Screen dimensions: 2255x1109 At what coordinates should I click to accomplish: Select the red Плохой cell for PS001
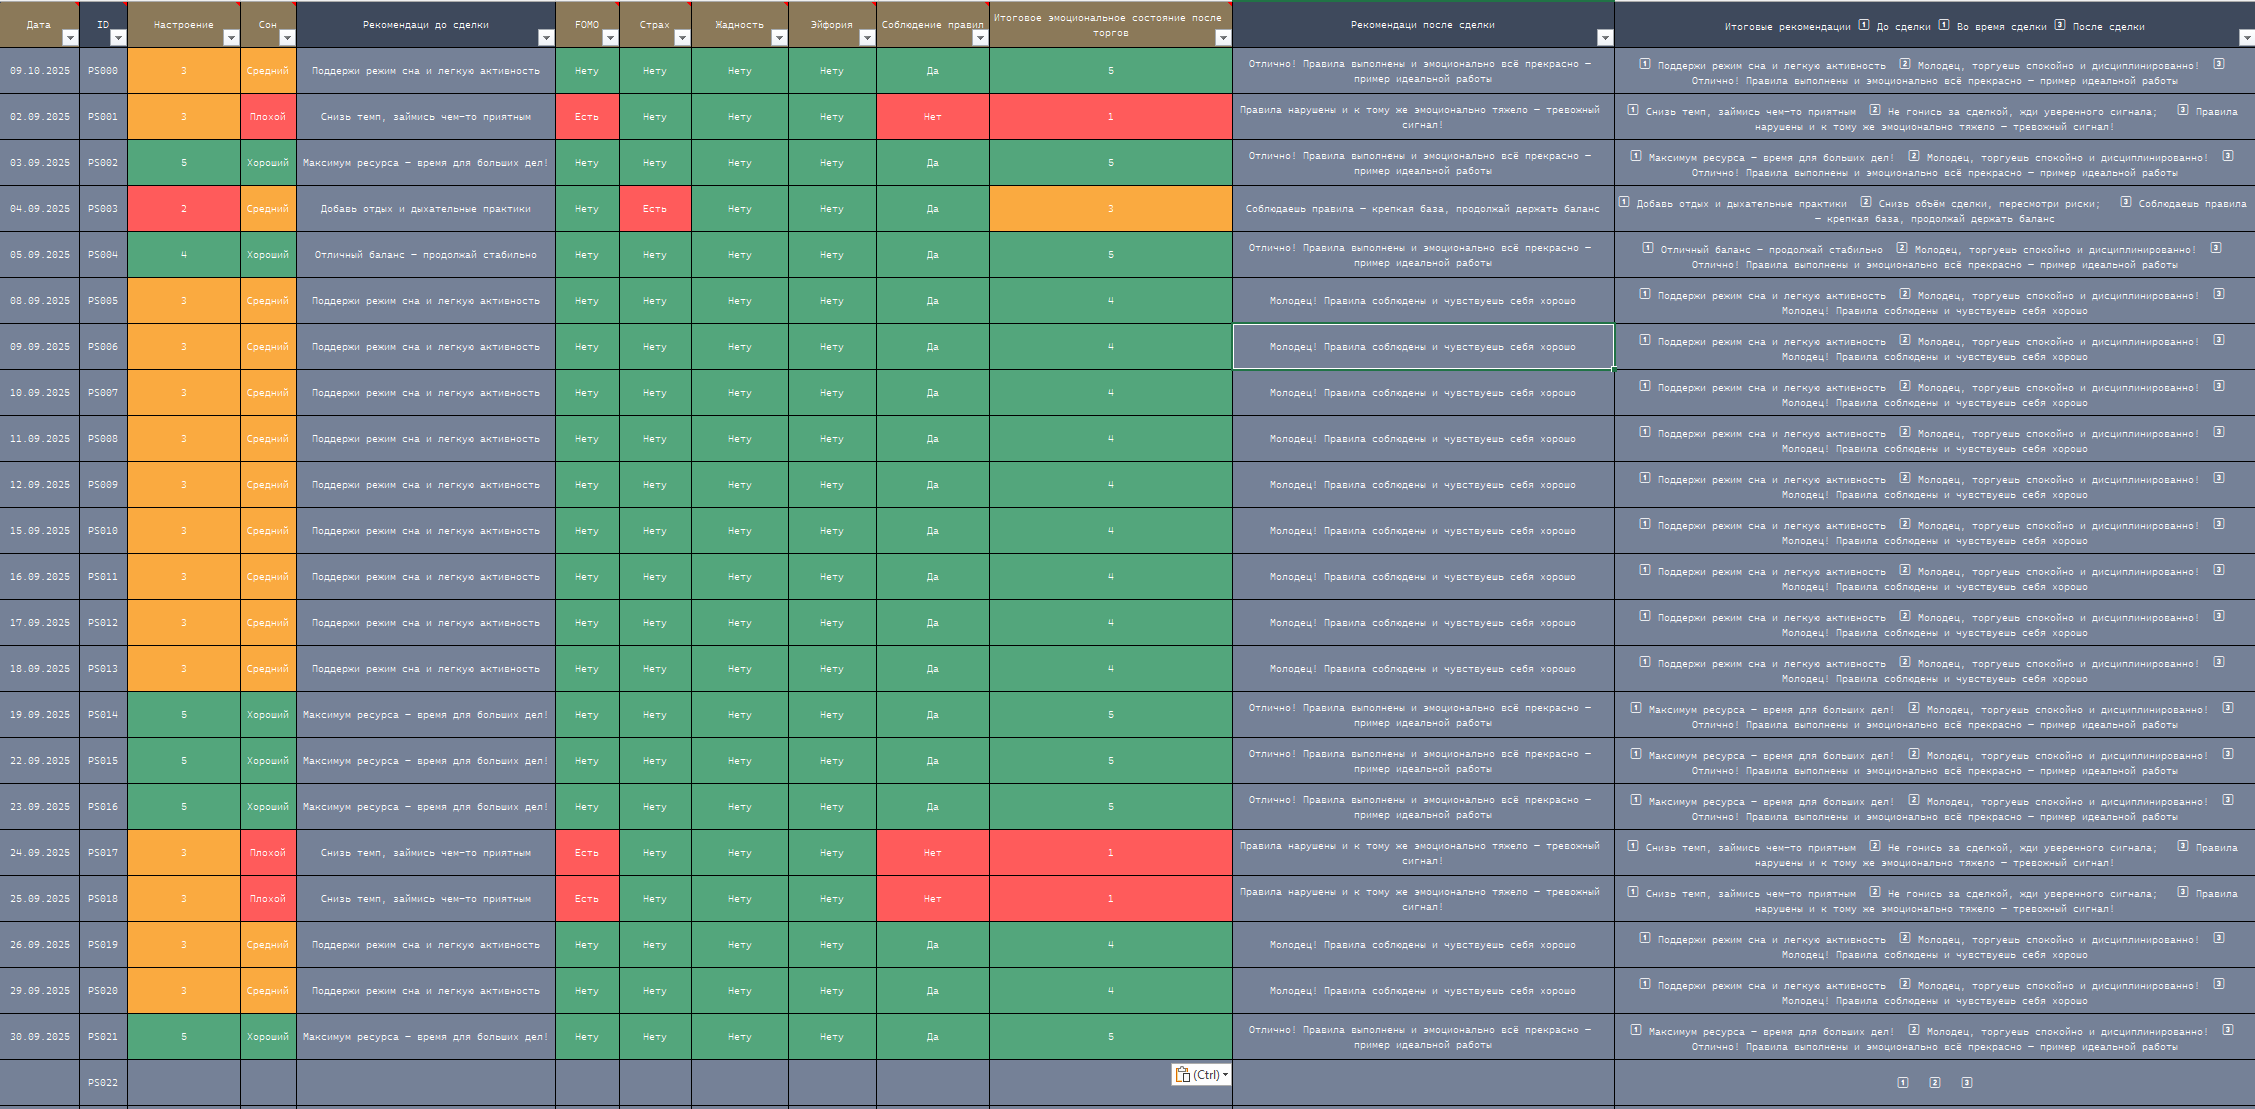268,117
